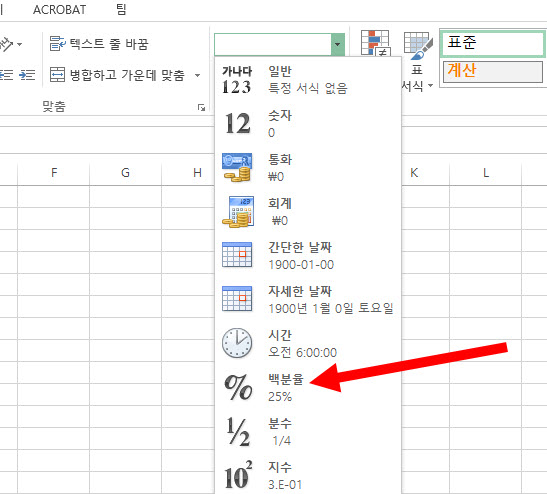
Task: Select column G header
Action: click(x=126, y=173)
